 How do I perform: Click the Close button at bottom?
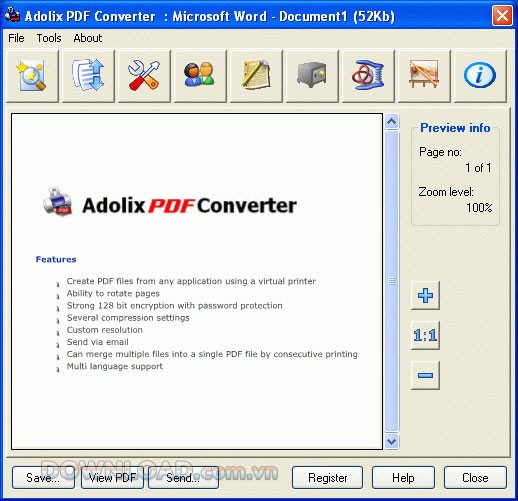click(x=475, y=478)
